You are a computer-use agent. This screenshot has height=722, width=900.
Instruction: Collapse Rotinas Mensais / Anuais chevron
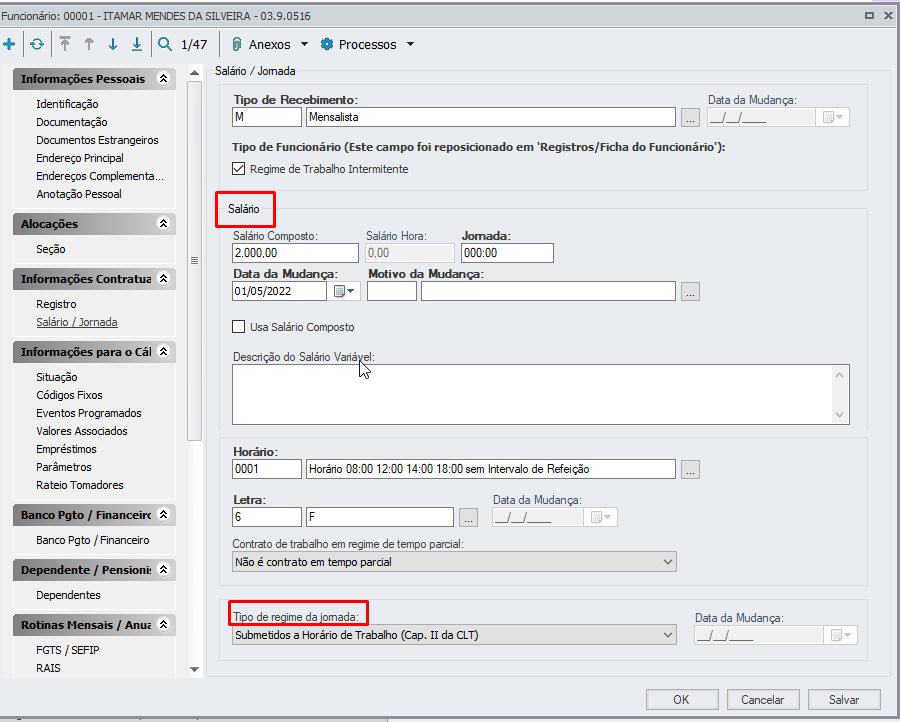coord(164,624)
